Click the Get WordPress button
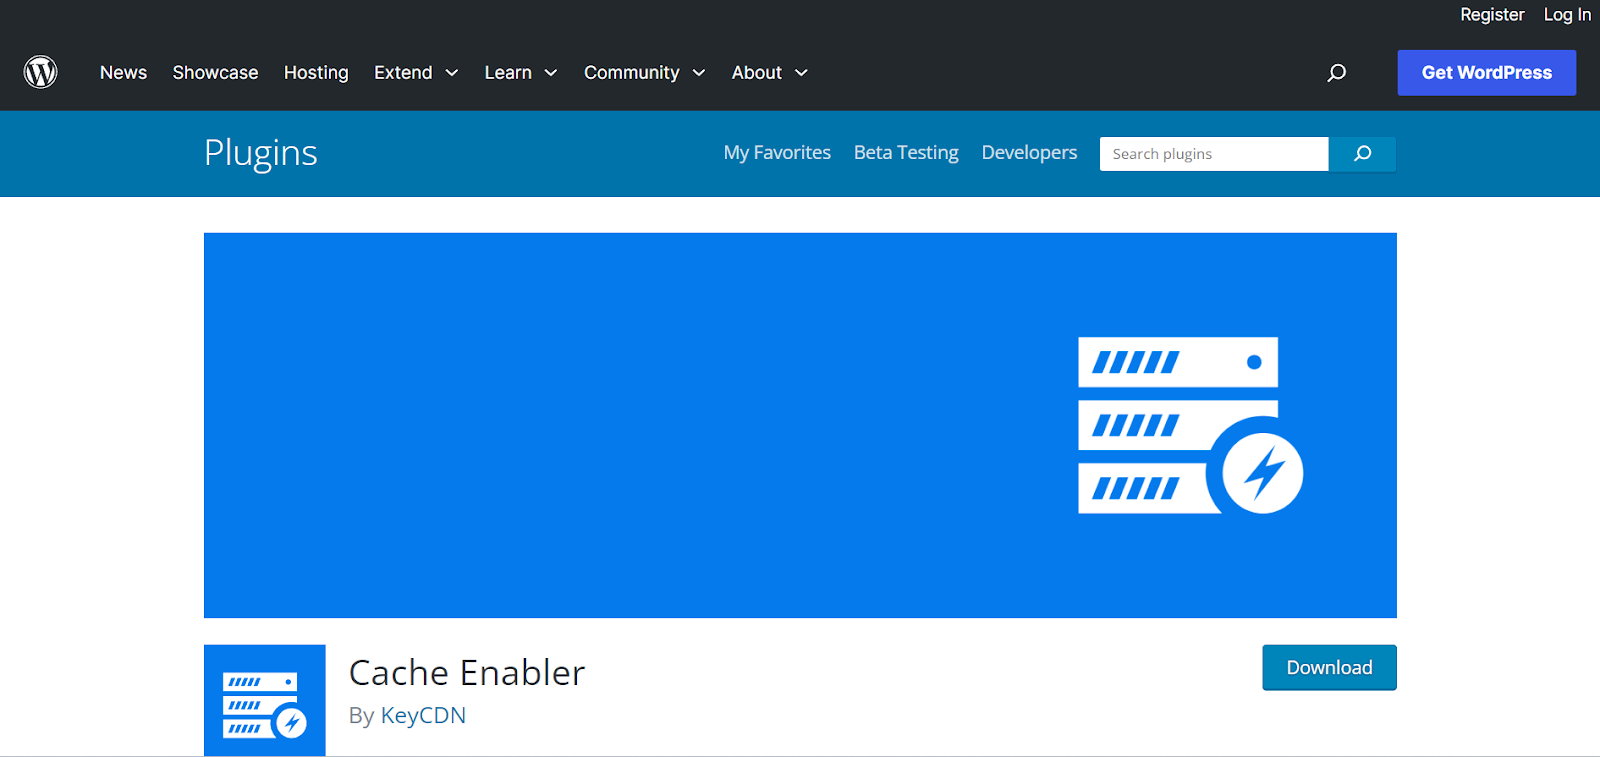The width and height of the screenshot is (1600, 757). pyautogui.click(x=1487, y=73)
